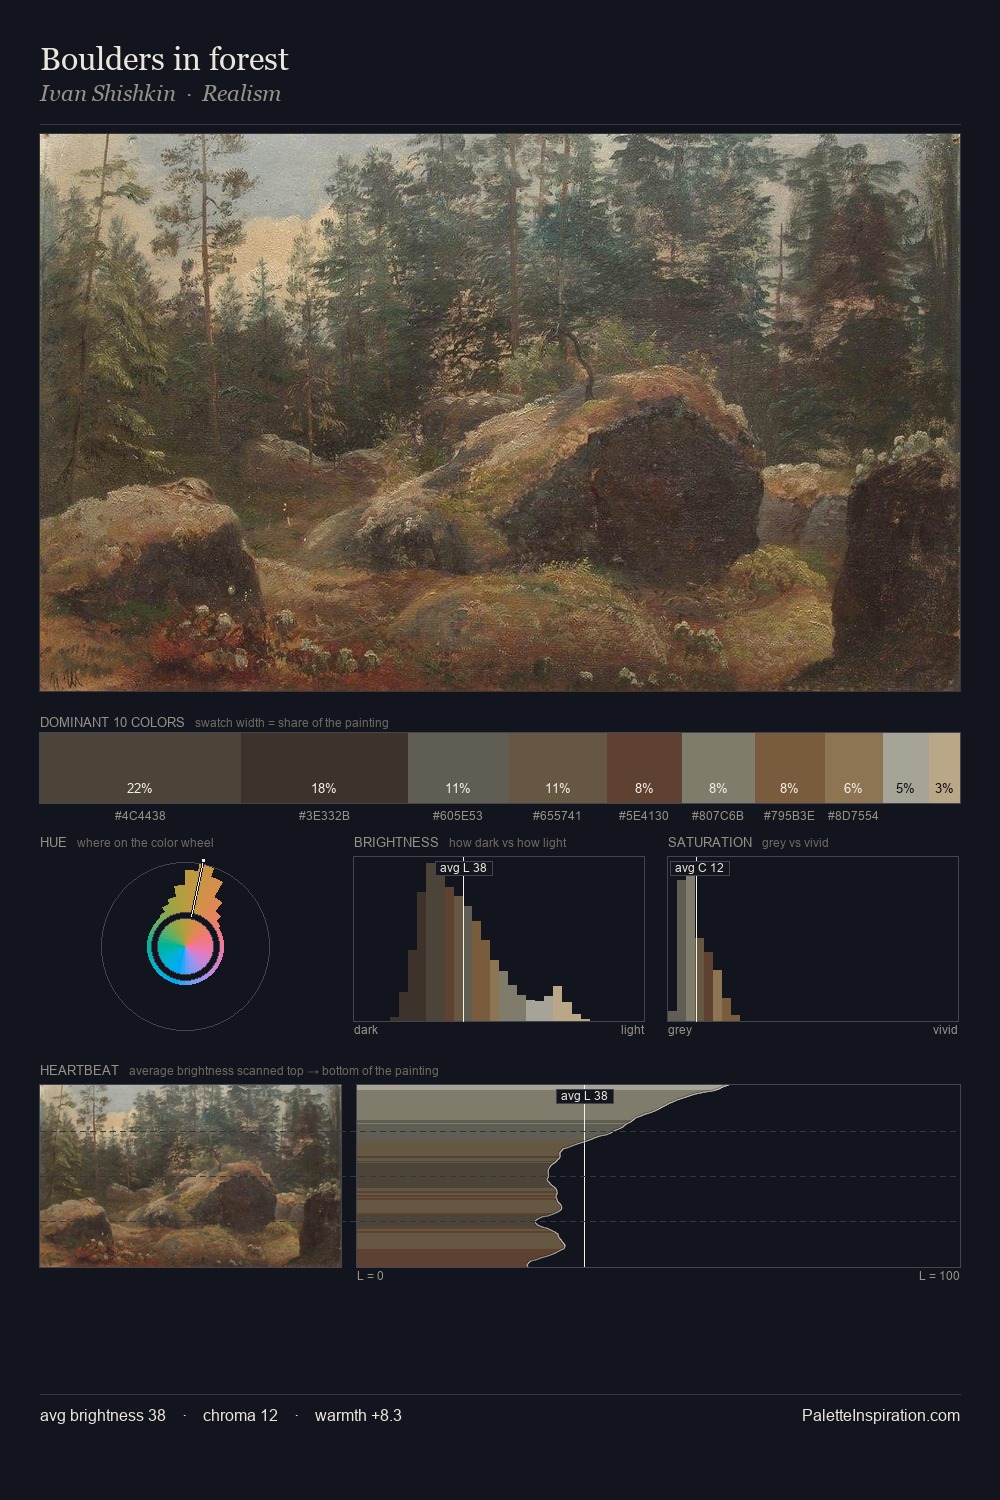The width and height of the screenshot is (1000, 1500).
Task: Click the L = 100 axis label
Action: [x=939, y=1276]
